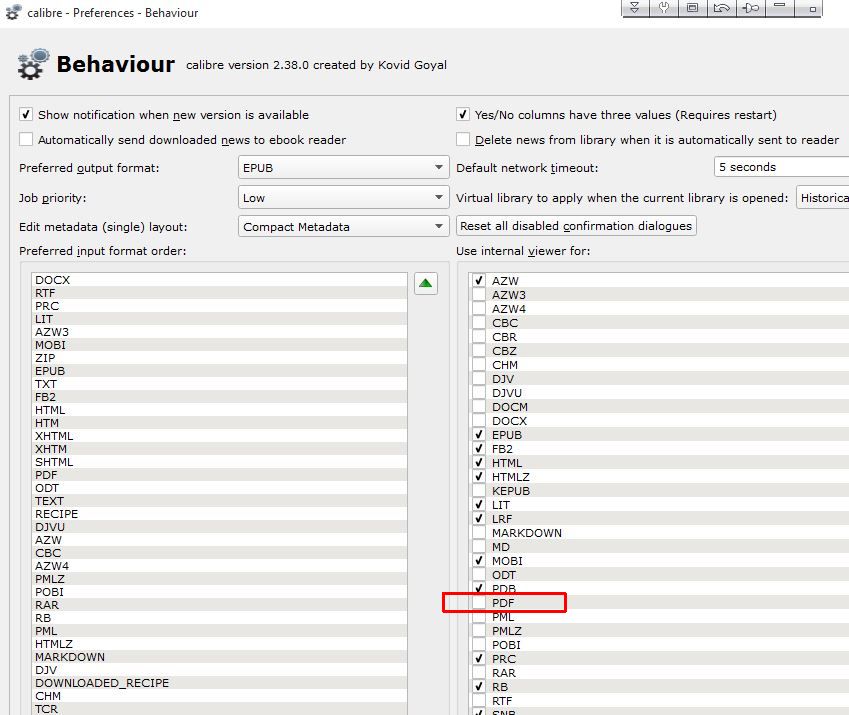
Task: Click the double down-arrows titlebar icon
Action: click(x=635, y=8)
